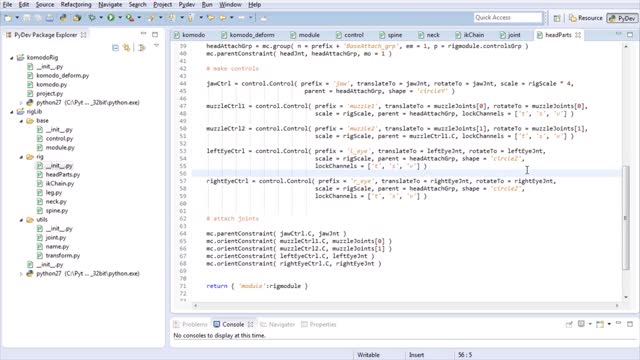This screenshot has width=640, height=360.
Task: Open the Open Console dropdown arrow
Action: click(x=609, y=324)
